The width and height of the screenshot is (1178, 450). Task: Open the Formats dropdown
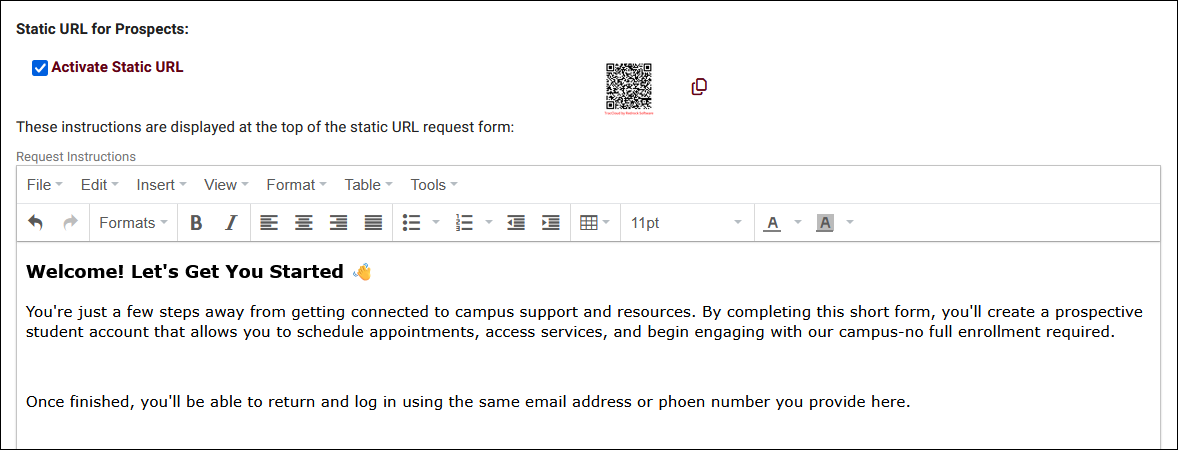pos(133,223)
